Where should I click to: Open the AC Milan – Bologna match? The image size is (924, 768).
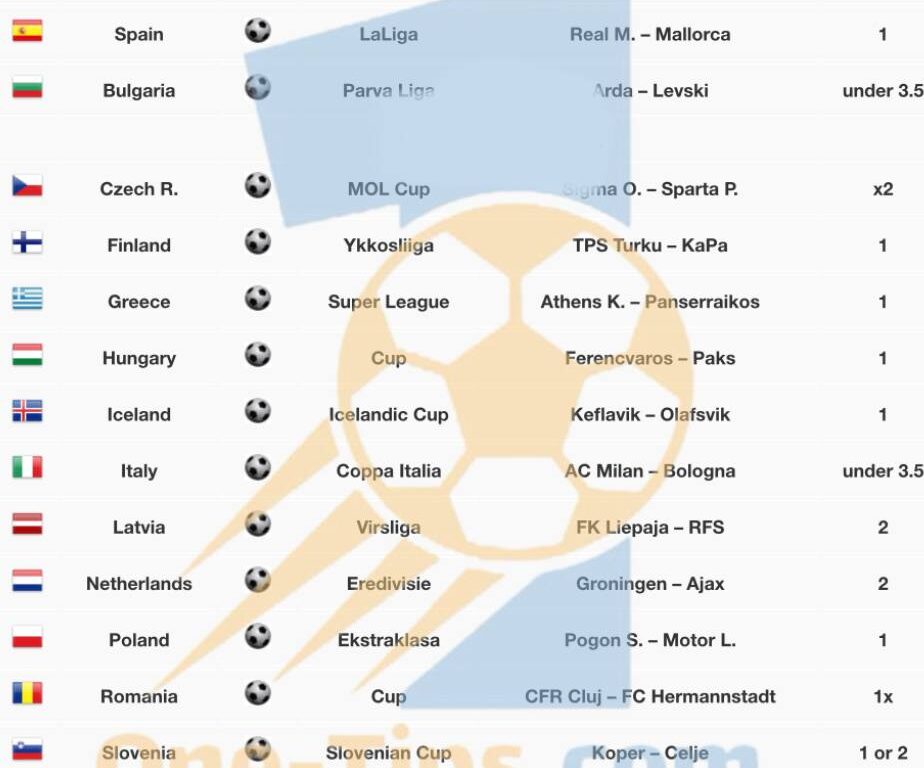(650, 471)
